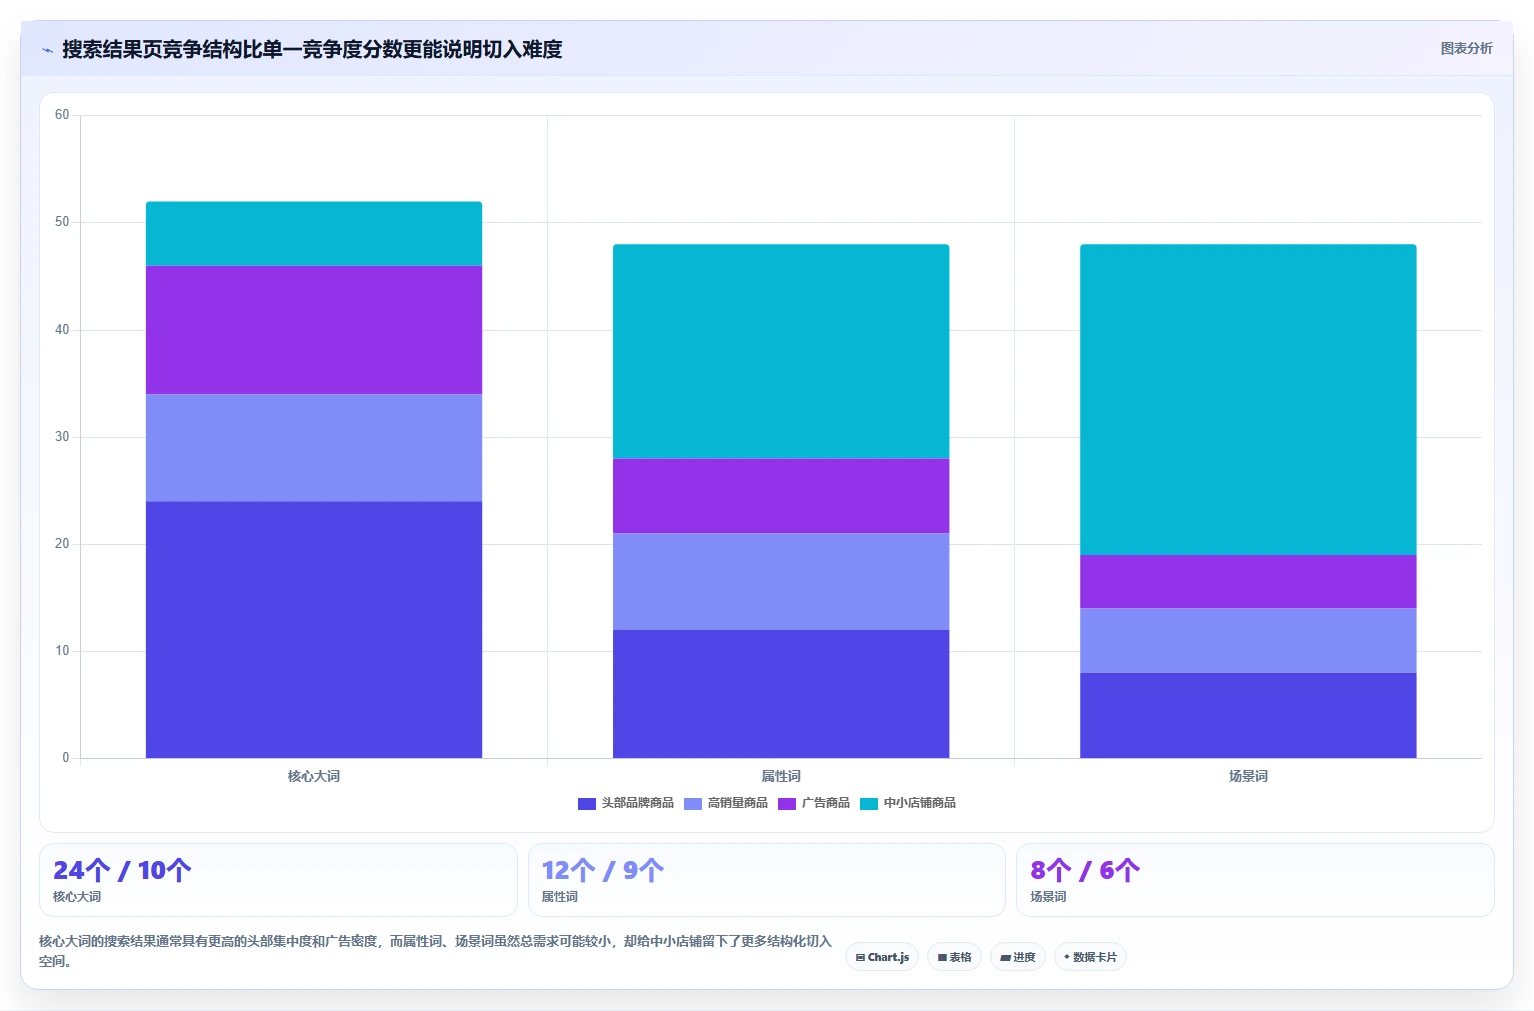Click the dark blue 头部品牌 segment of 核心大词 bar
This screenshot has width=1534, height=1011.
314,629
